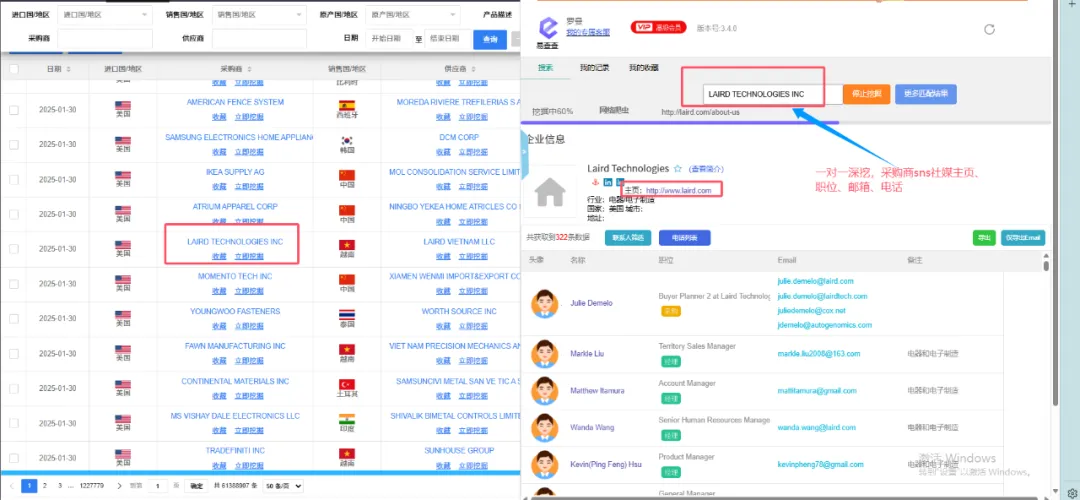Open the 进口国/地区 dropdown
The width and height of the screenshot is (1080, 500).
(x=105, y=14)
